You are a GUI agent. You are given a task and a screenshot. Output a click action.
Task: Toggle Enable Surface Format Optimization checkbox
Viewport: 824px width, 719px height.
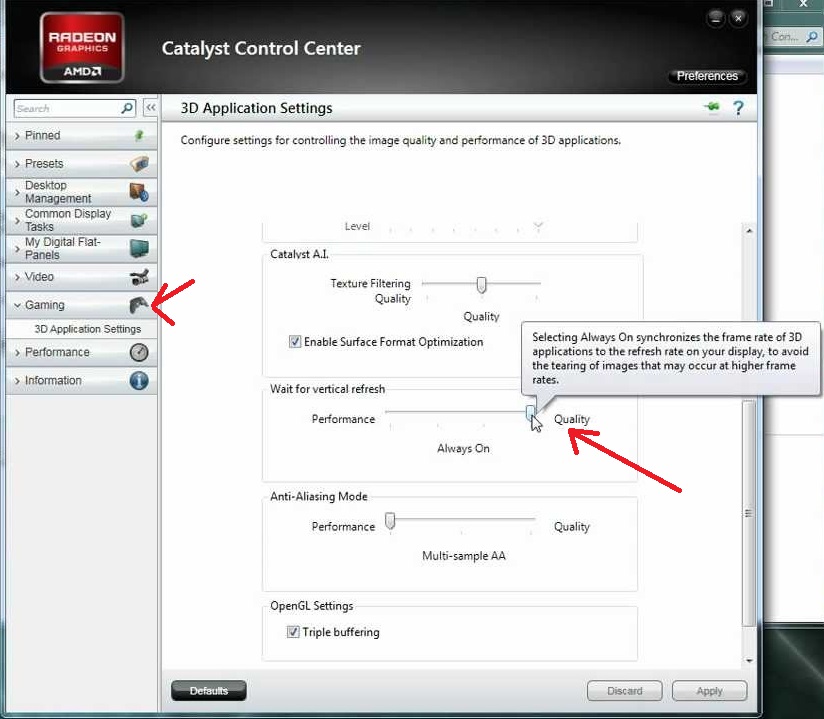pos(295,342)
